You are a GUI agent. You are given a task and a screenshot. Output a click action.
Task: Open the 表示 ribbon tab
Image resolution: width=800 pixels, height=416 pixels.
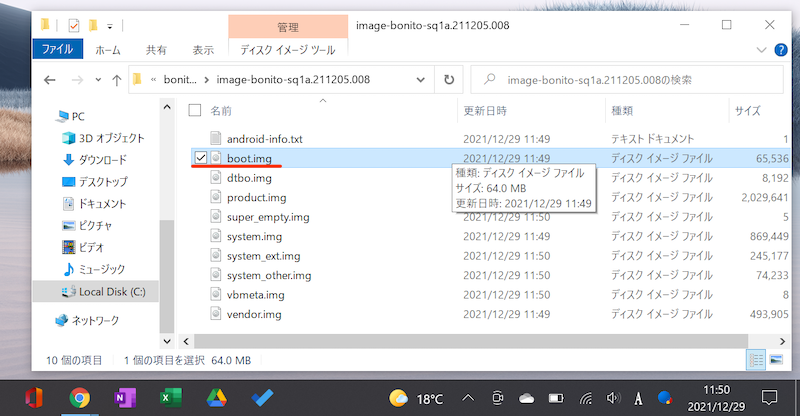[203, 49]
